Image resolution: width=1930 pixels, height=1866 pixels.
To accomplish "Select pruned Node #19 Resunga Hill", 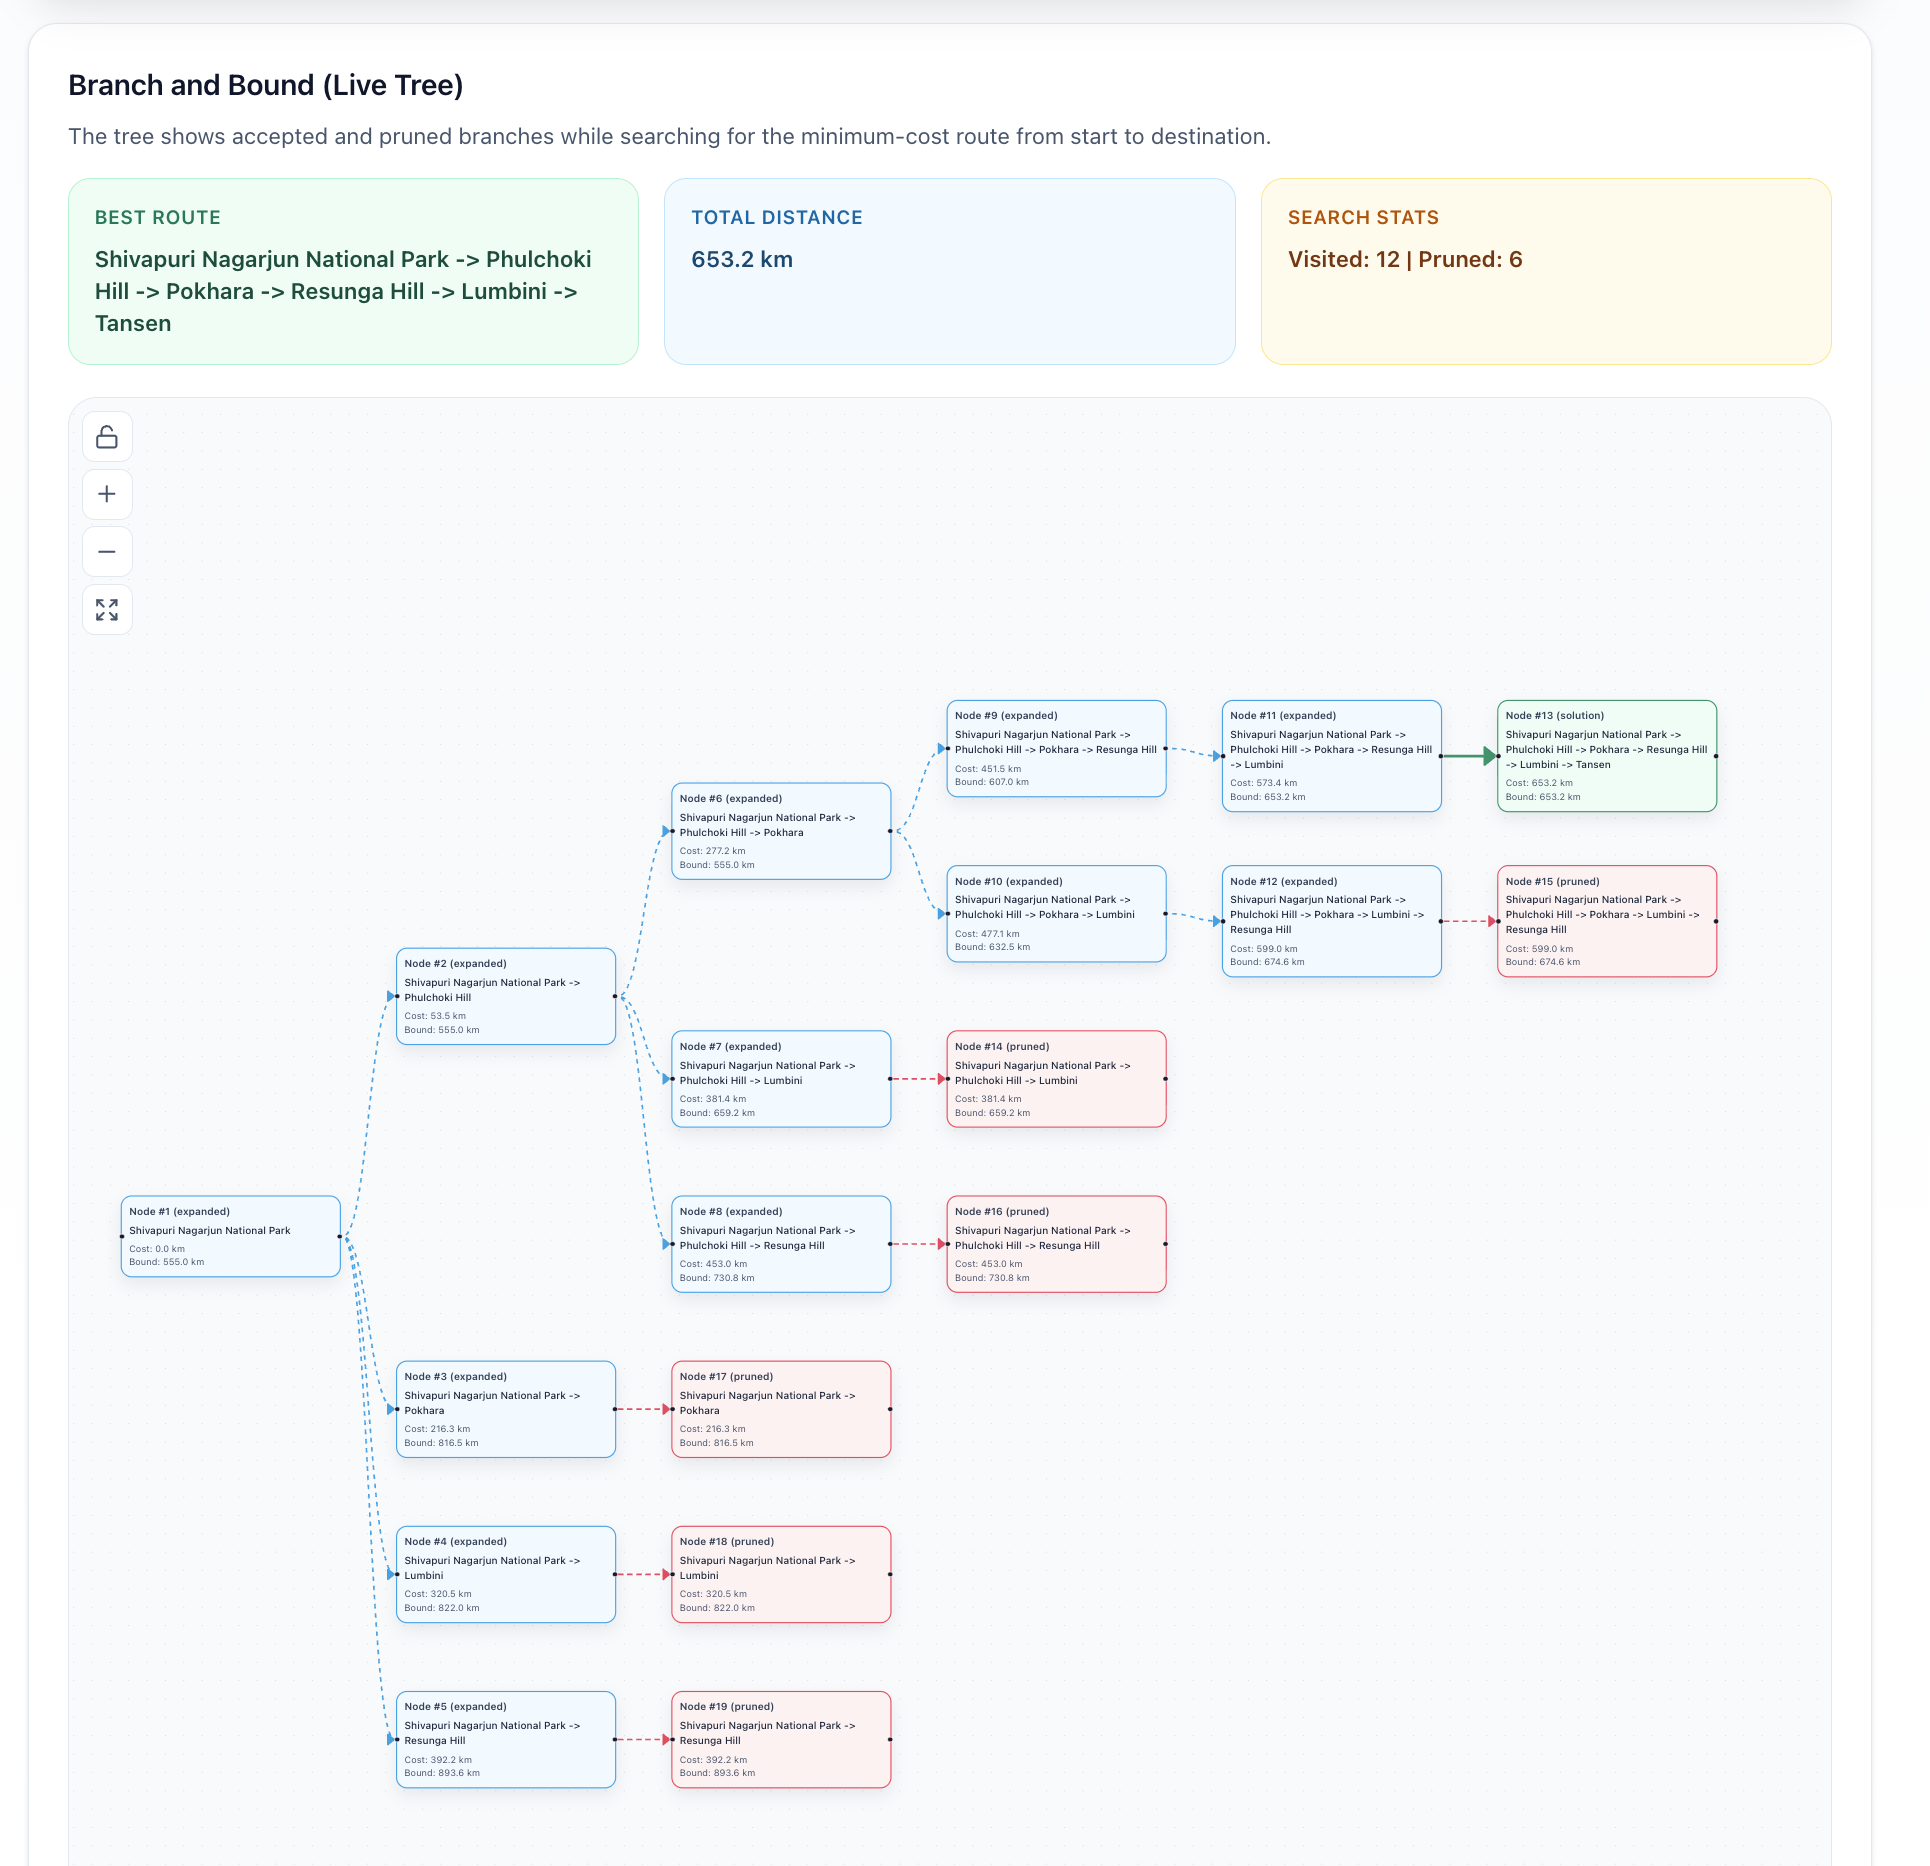I will pyautogui.click(x=780, y=1739).
